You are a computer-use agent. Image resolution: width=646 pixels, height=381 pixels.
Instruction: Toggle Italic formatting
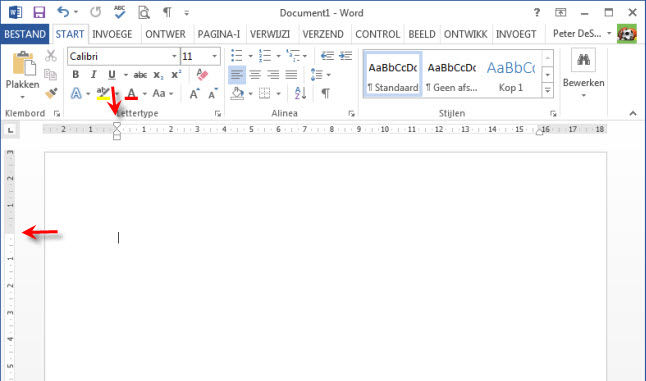[x=94, y=75]
